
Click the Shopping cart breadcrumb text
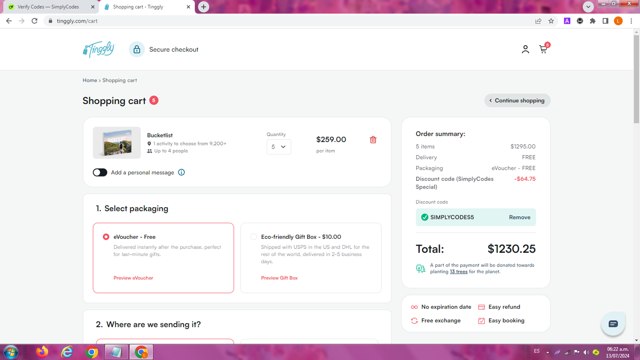click(120, 80)
